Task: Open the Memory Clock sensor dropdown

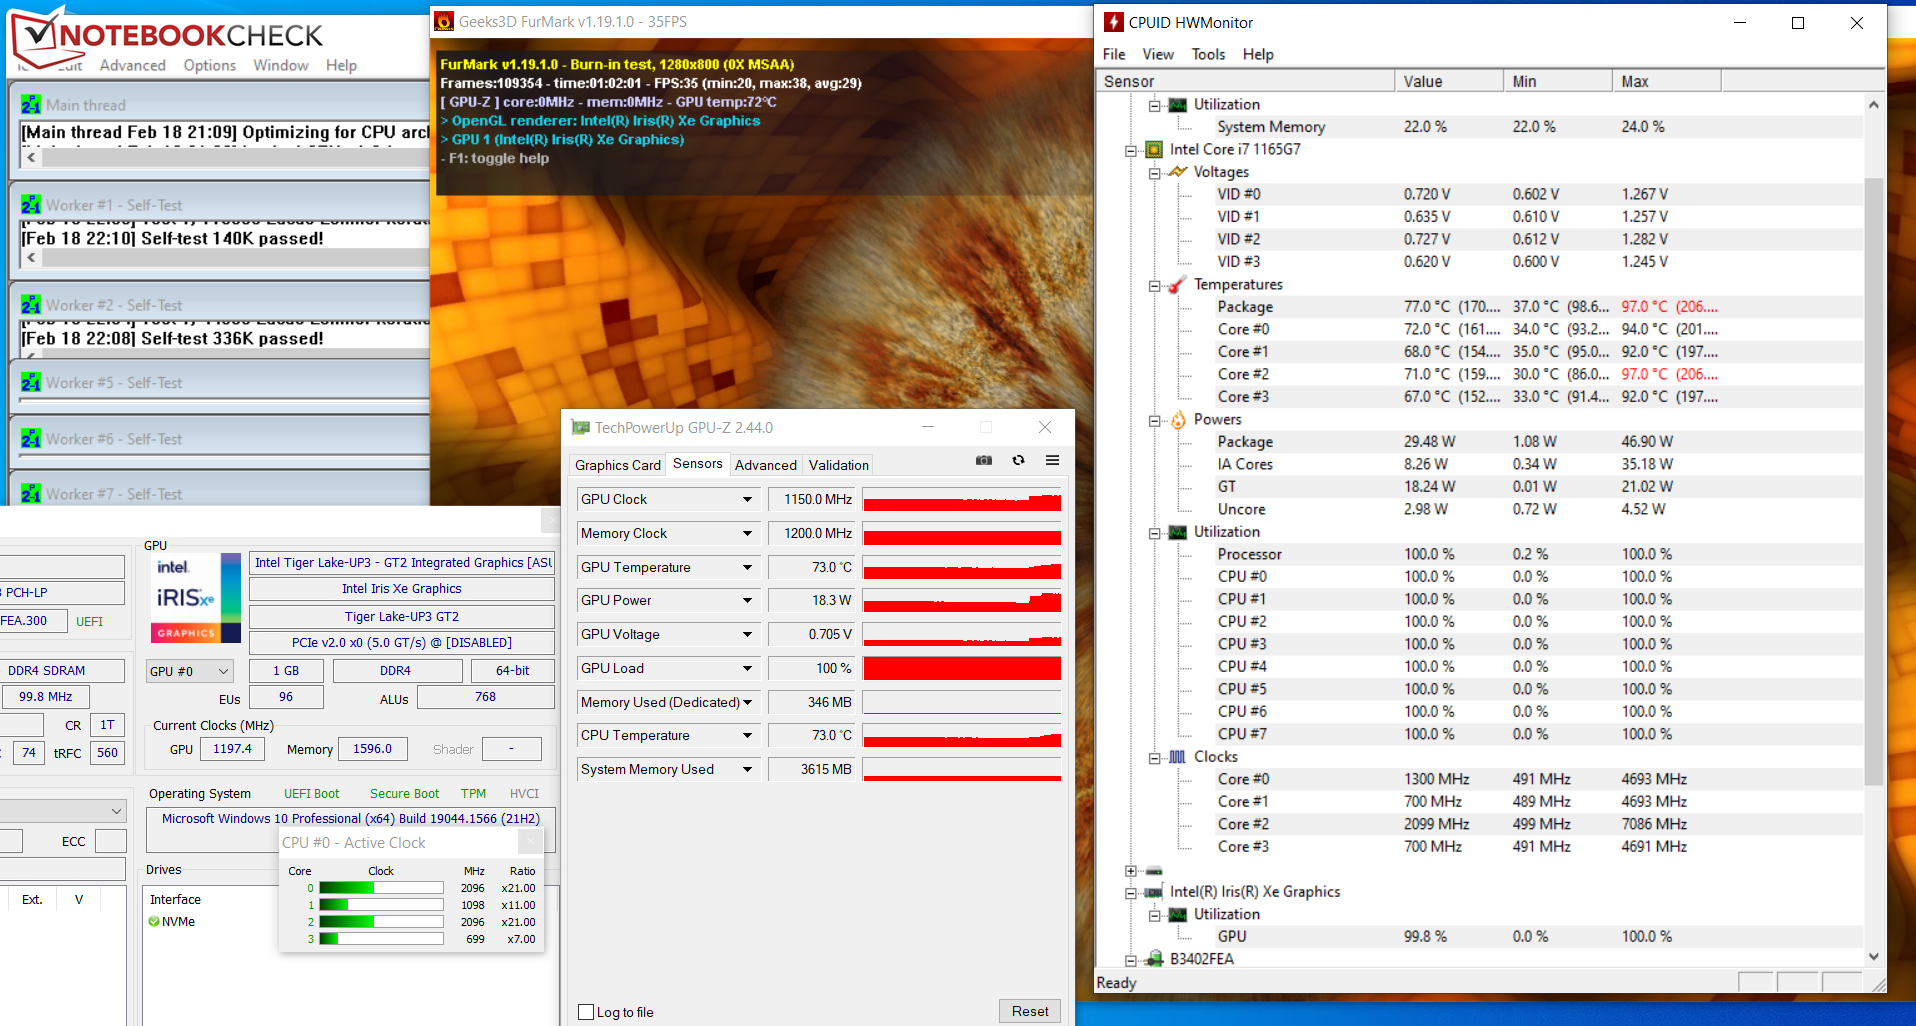Action: pos(747,533)
